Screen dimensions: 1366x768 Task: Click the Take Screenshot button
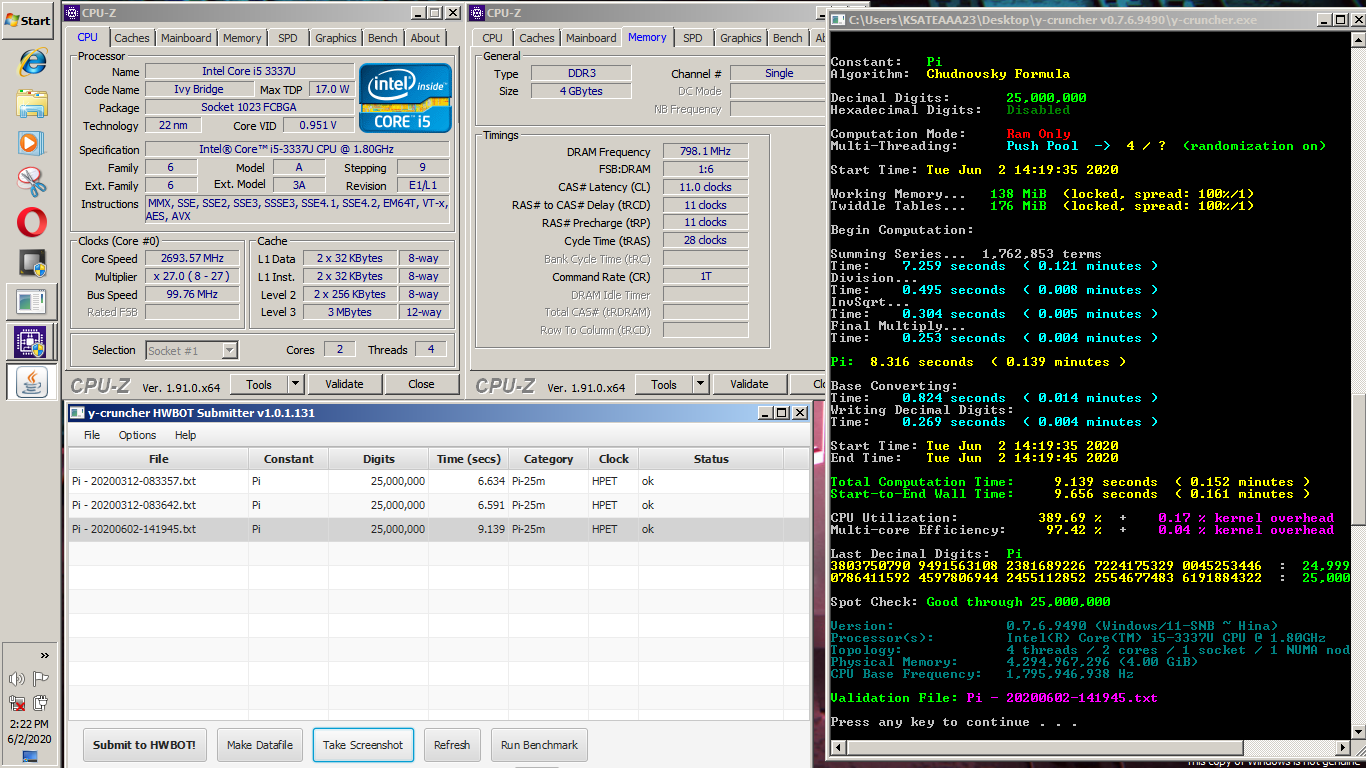click(363, 745)
